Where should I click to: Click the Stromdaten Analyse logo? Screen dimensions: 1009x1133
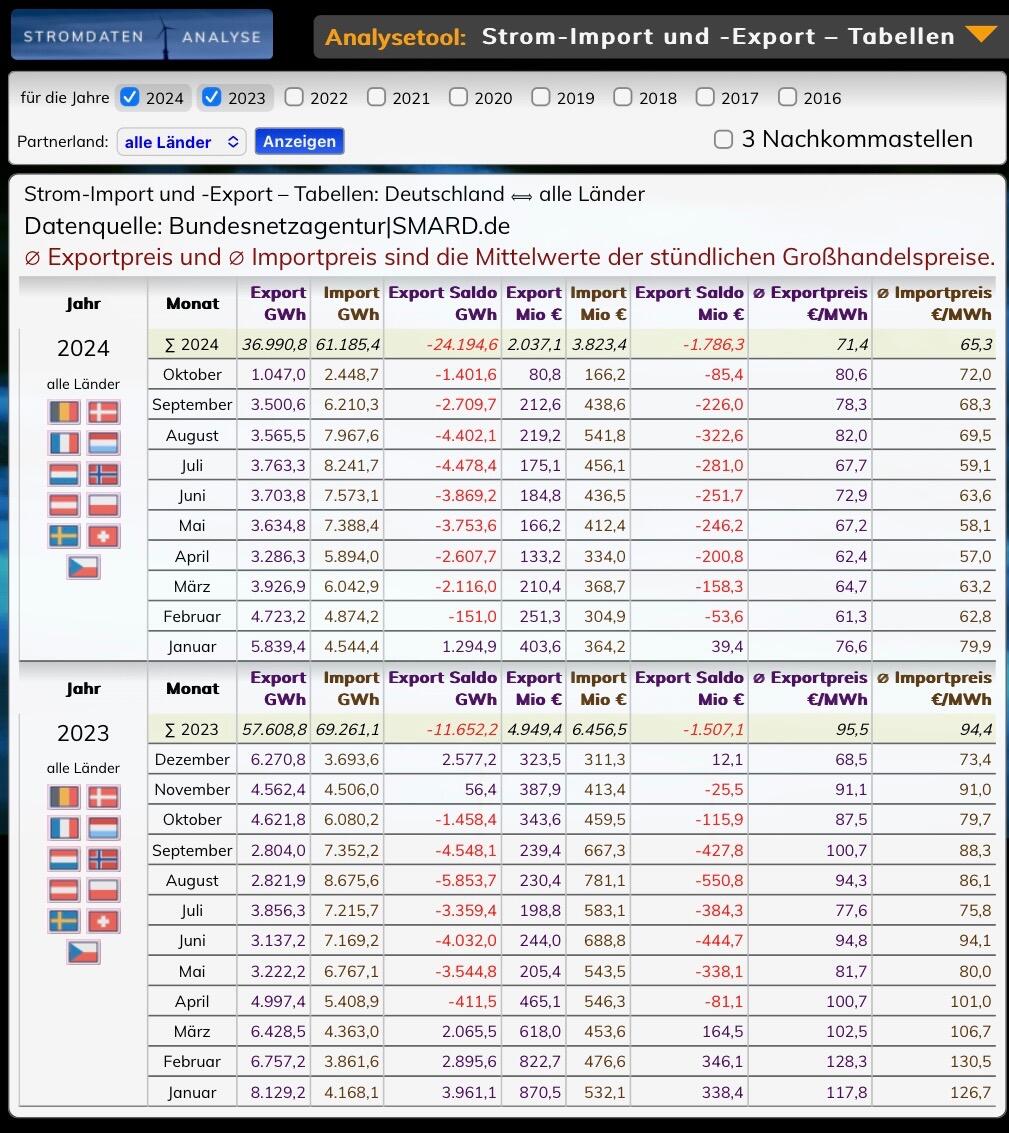tap(142, 35)
